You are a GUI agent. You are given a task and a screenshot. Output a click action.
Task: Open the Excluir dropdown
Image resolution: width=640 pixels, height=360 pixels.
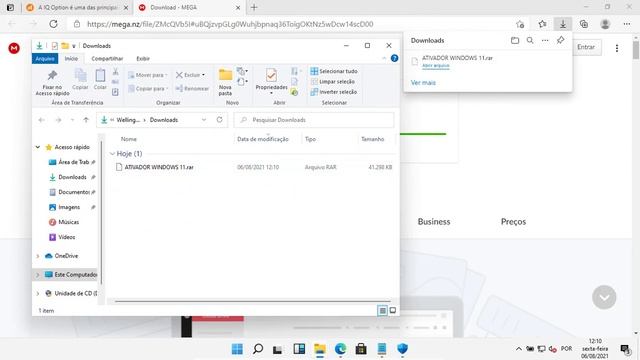tap(190, 75)
